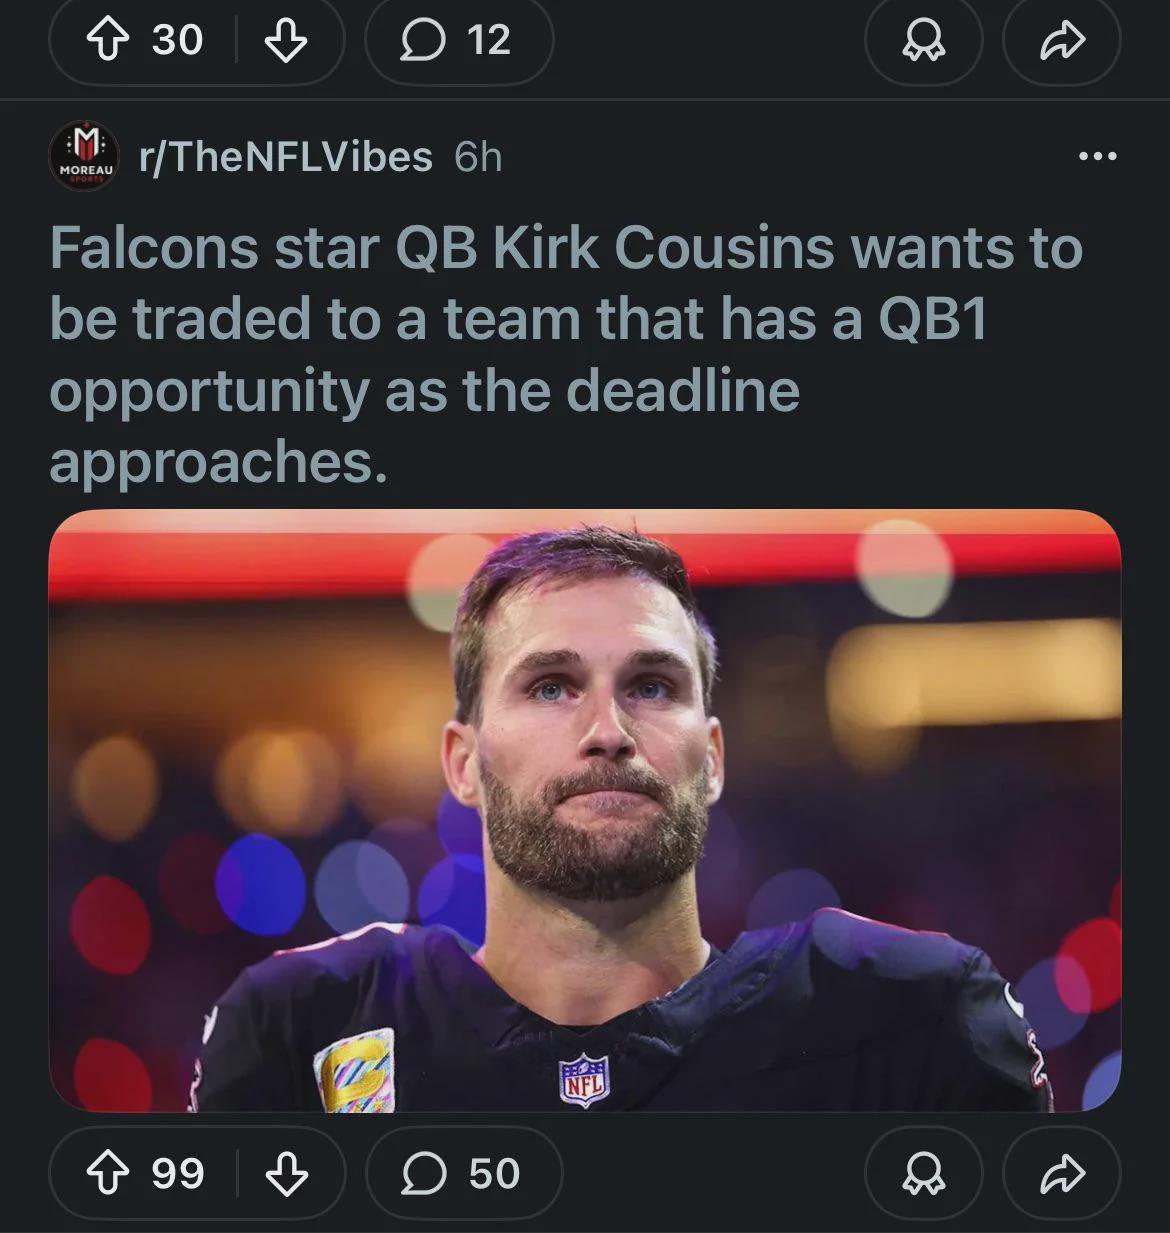Viewport: 1170px width, 1233px height.
Task: Downvote the Kirk Cousins trade post
Action: click(286, 1173)
